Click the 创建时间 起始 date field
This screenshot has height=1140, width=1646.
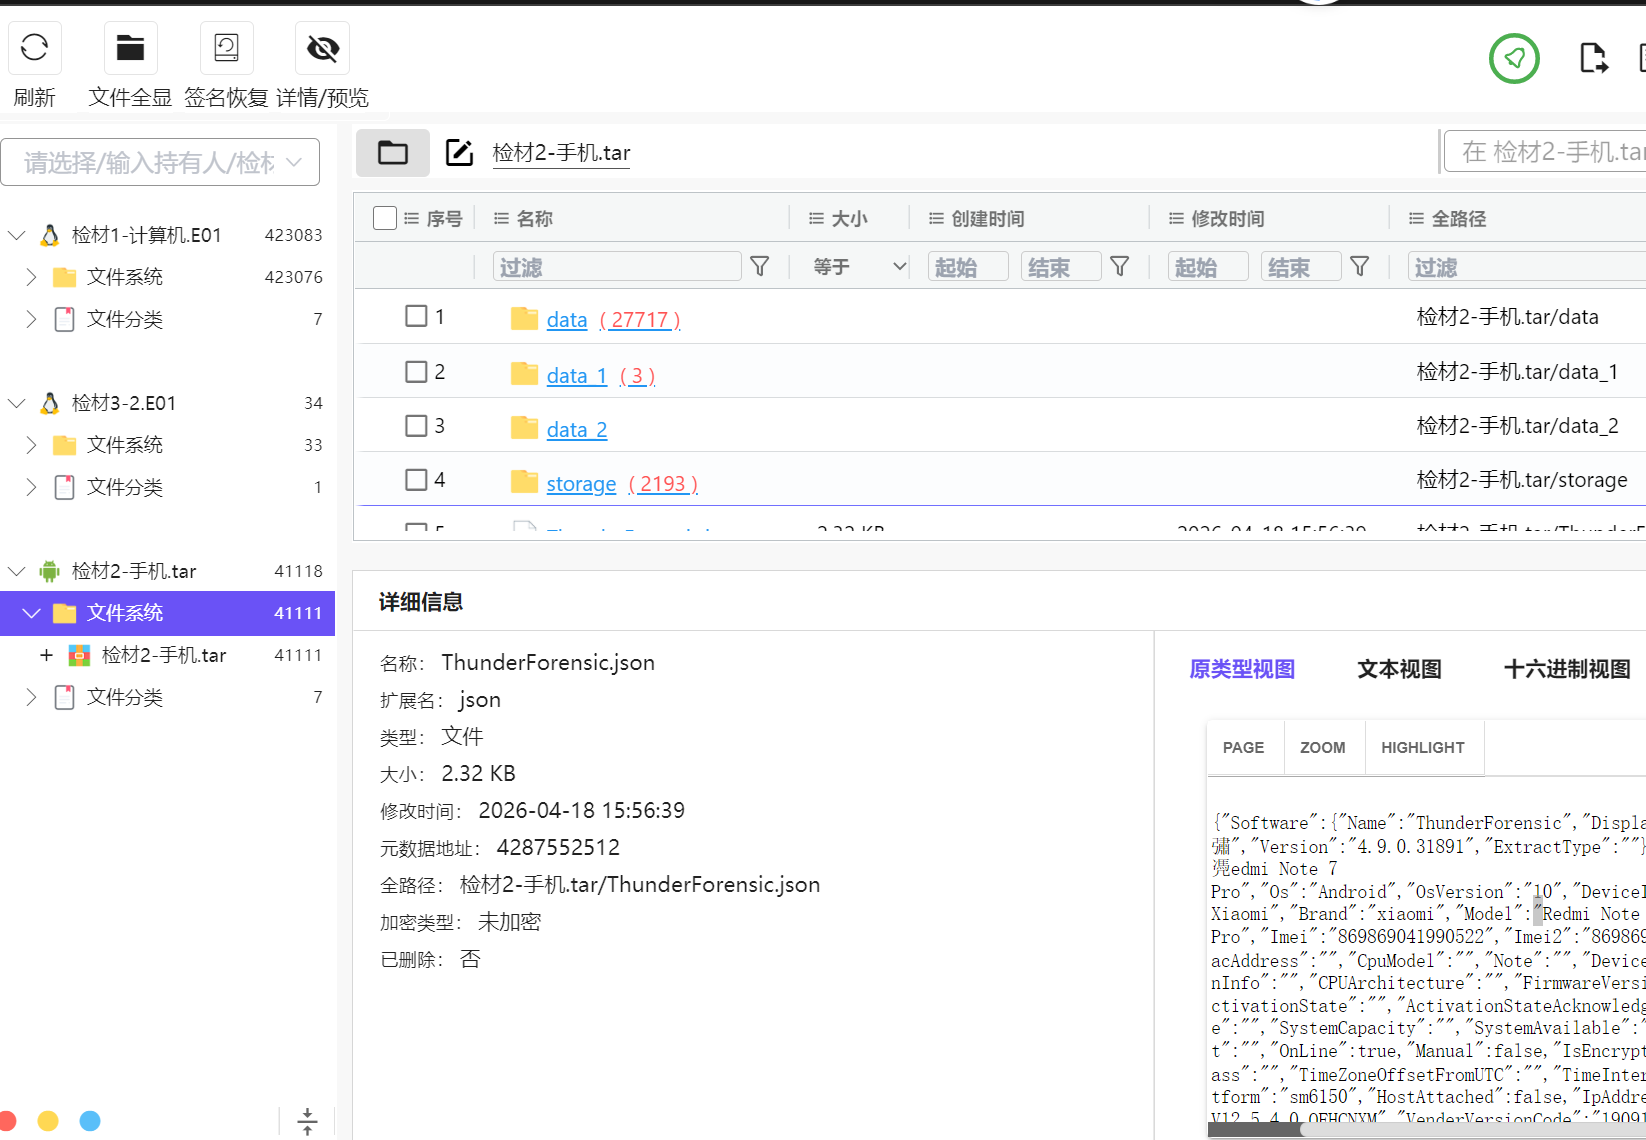968,267
